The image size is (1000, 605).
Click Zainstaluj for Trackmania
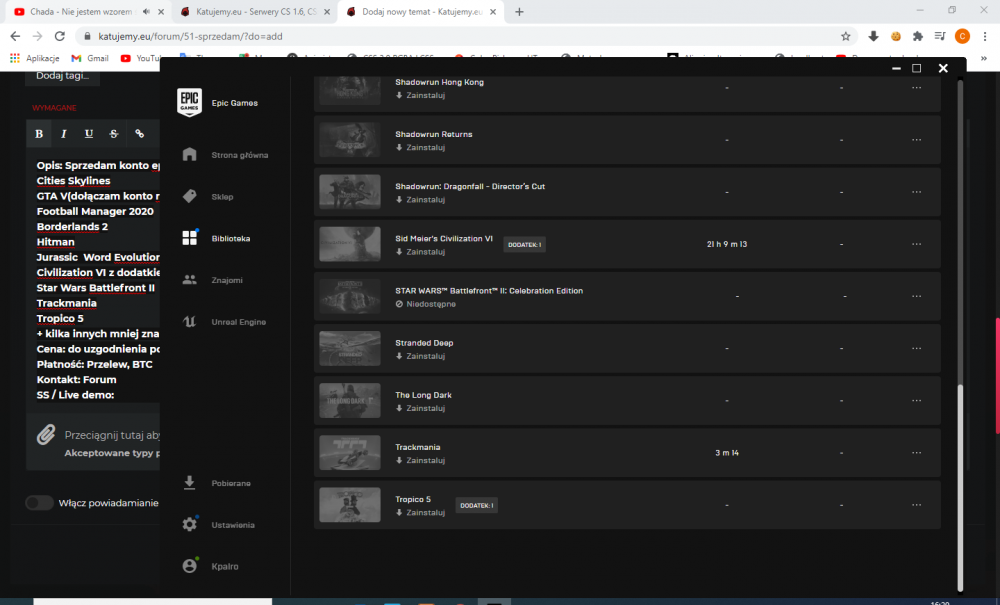[x=420, y=460]
